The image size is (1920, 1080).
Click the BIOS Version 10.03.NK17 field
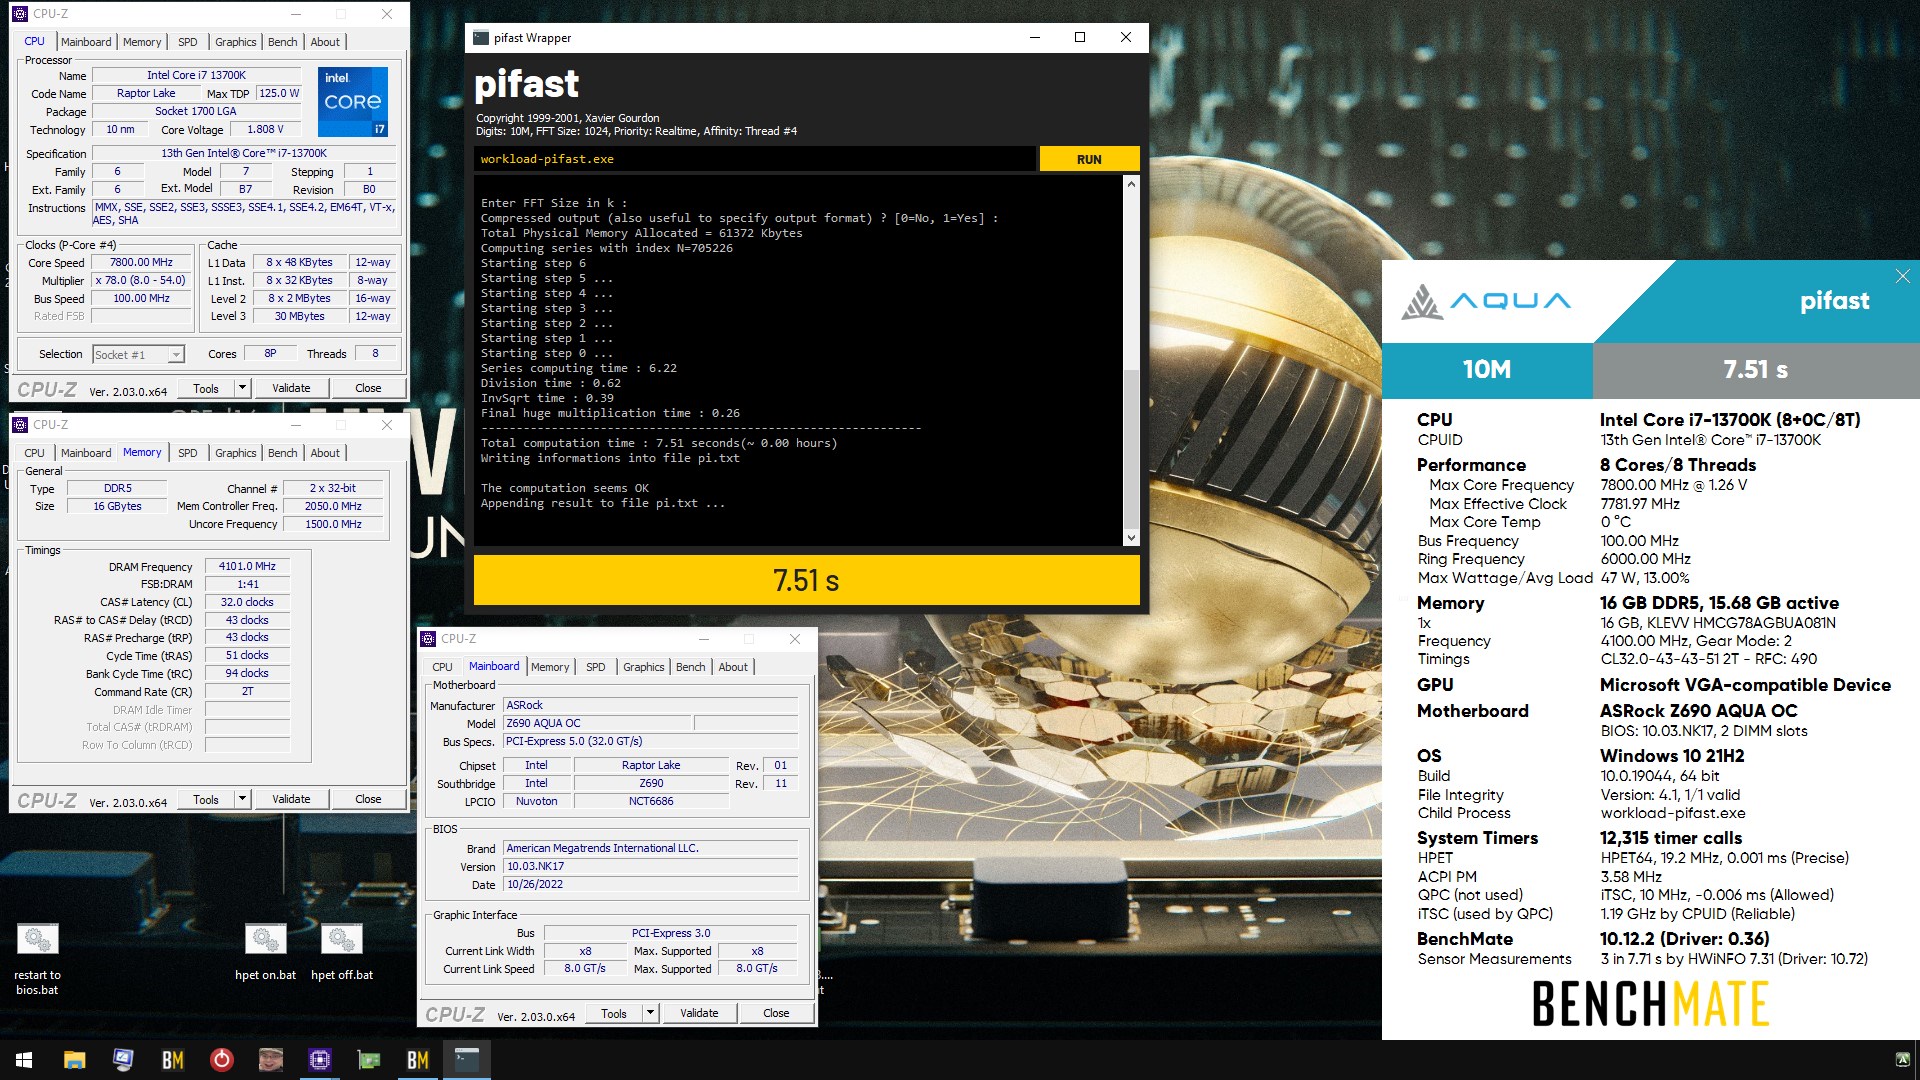click(x=651, y=866)
